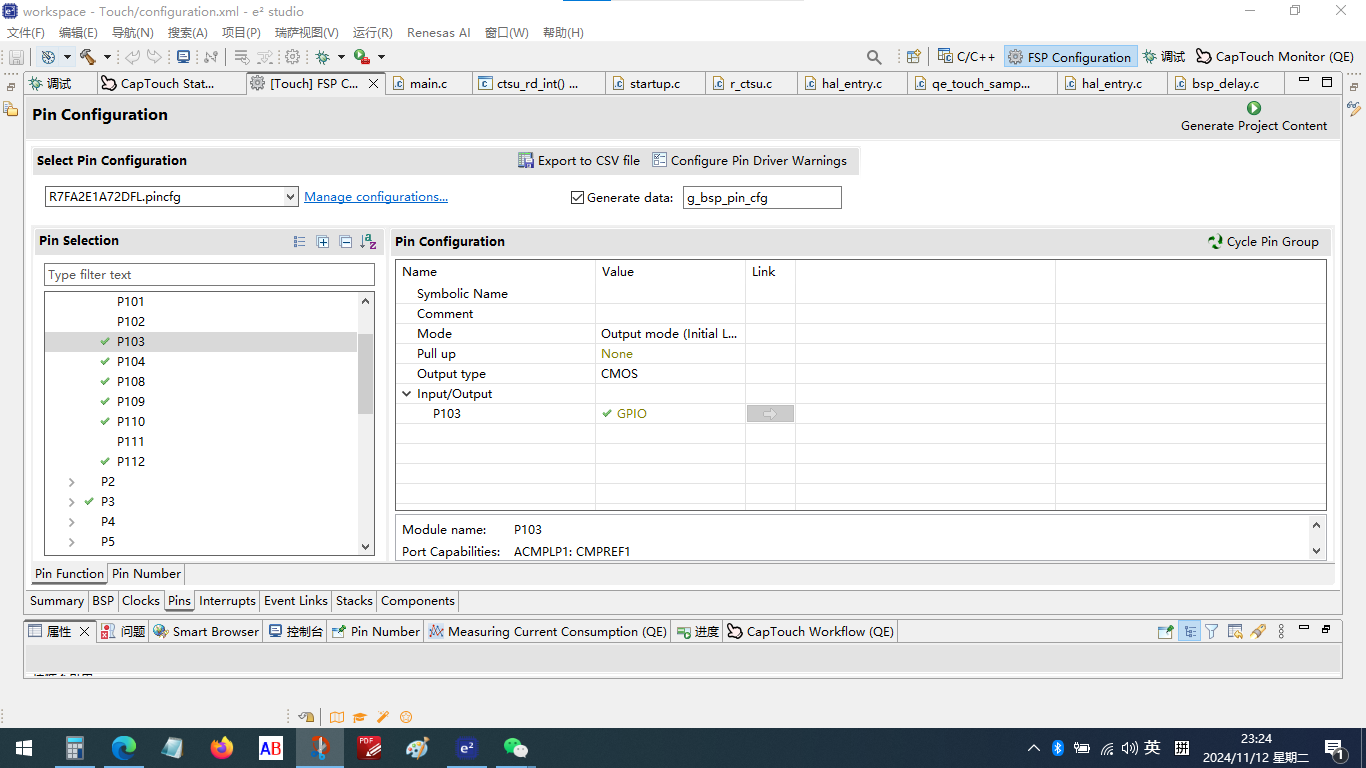Click the hammer Build icon
1366x768 pixels.
[87, 57]
